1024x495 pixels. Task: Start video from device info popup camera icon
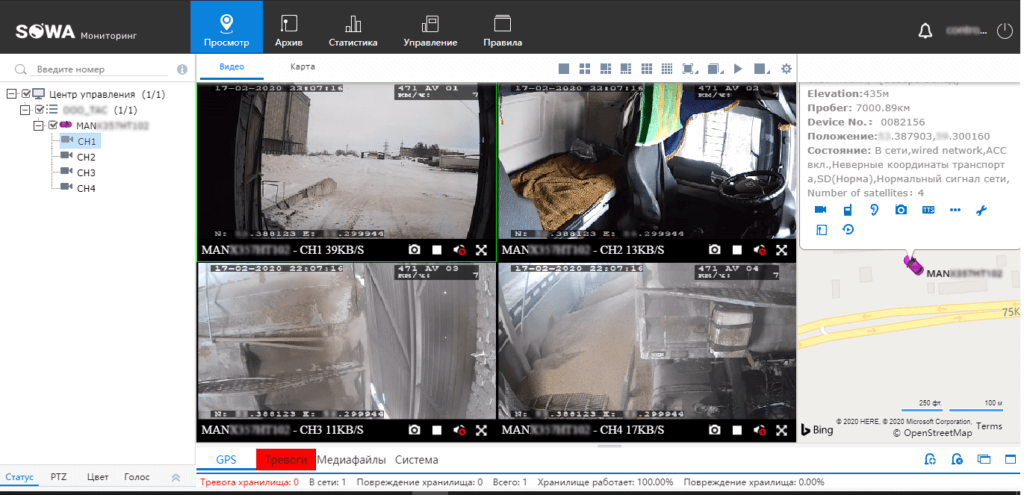(821, 210)
